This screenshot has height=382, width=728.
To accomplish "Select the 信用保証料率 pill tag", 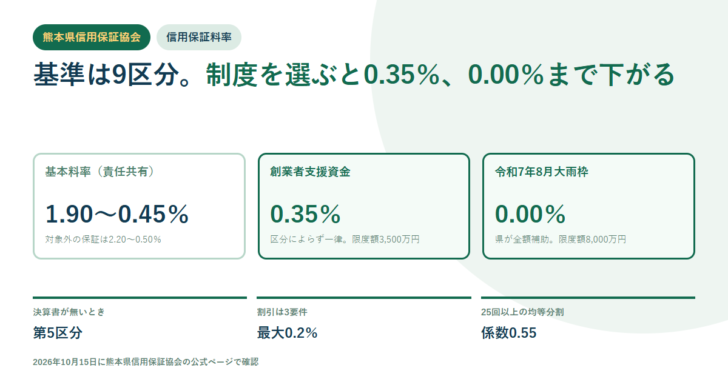I will 199,37.
